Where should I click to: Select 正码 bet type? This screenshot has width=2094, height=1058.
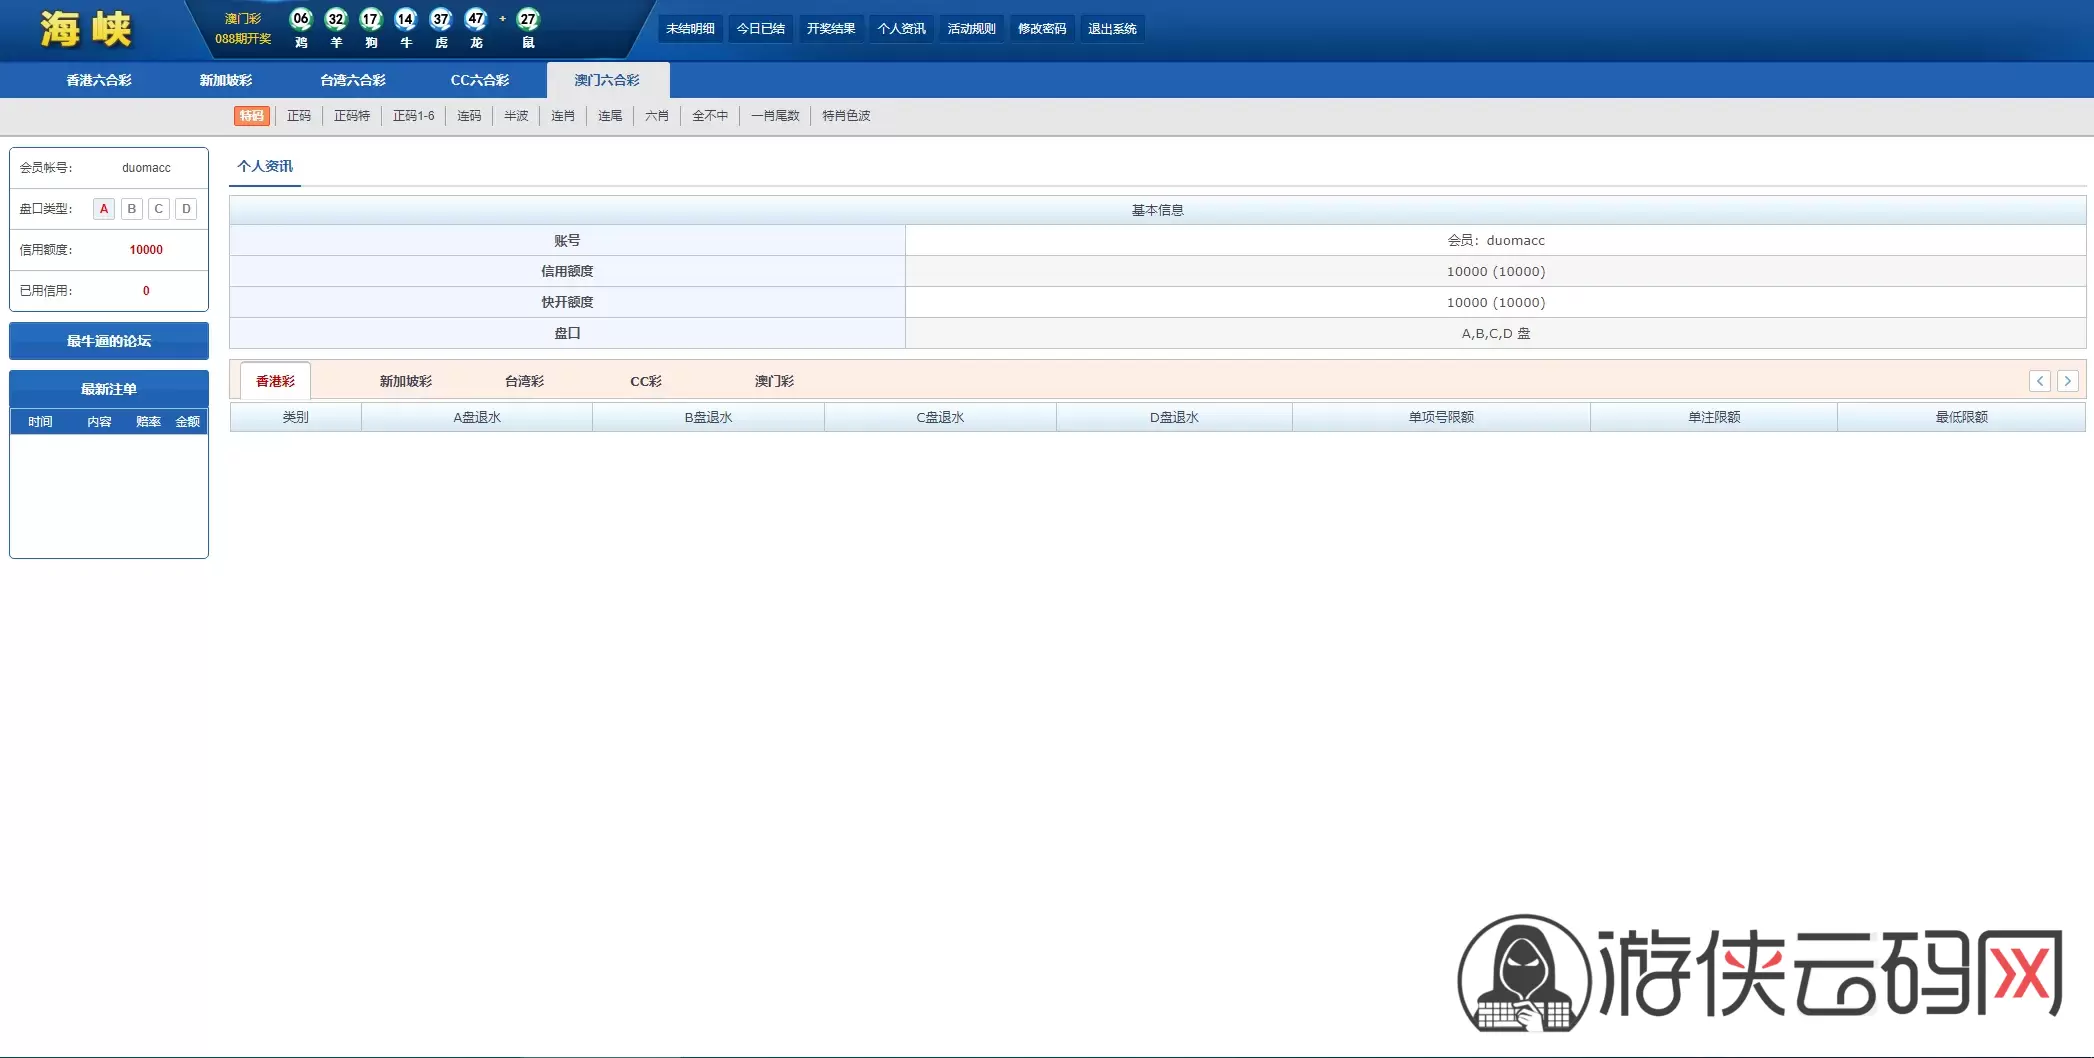(x=299, y=116)
